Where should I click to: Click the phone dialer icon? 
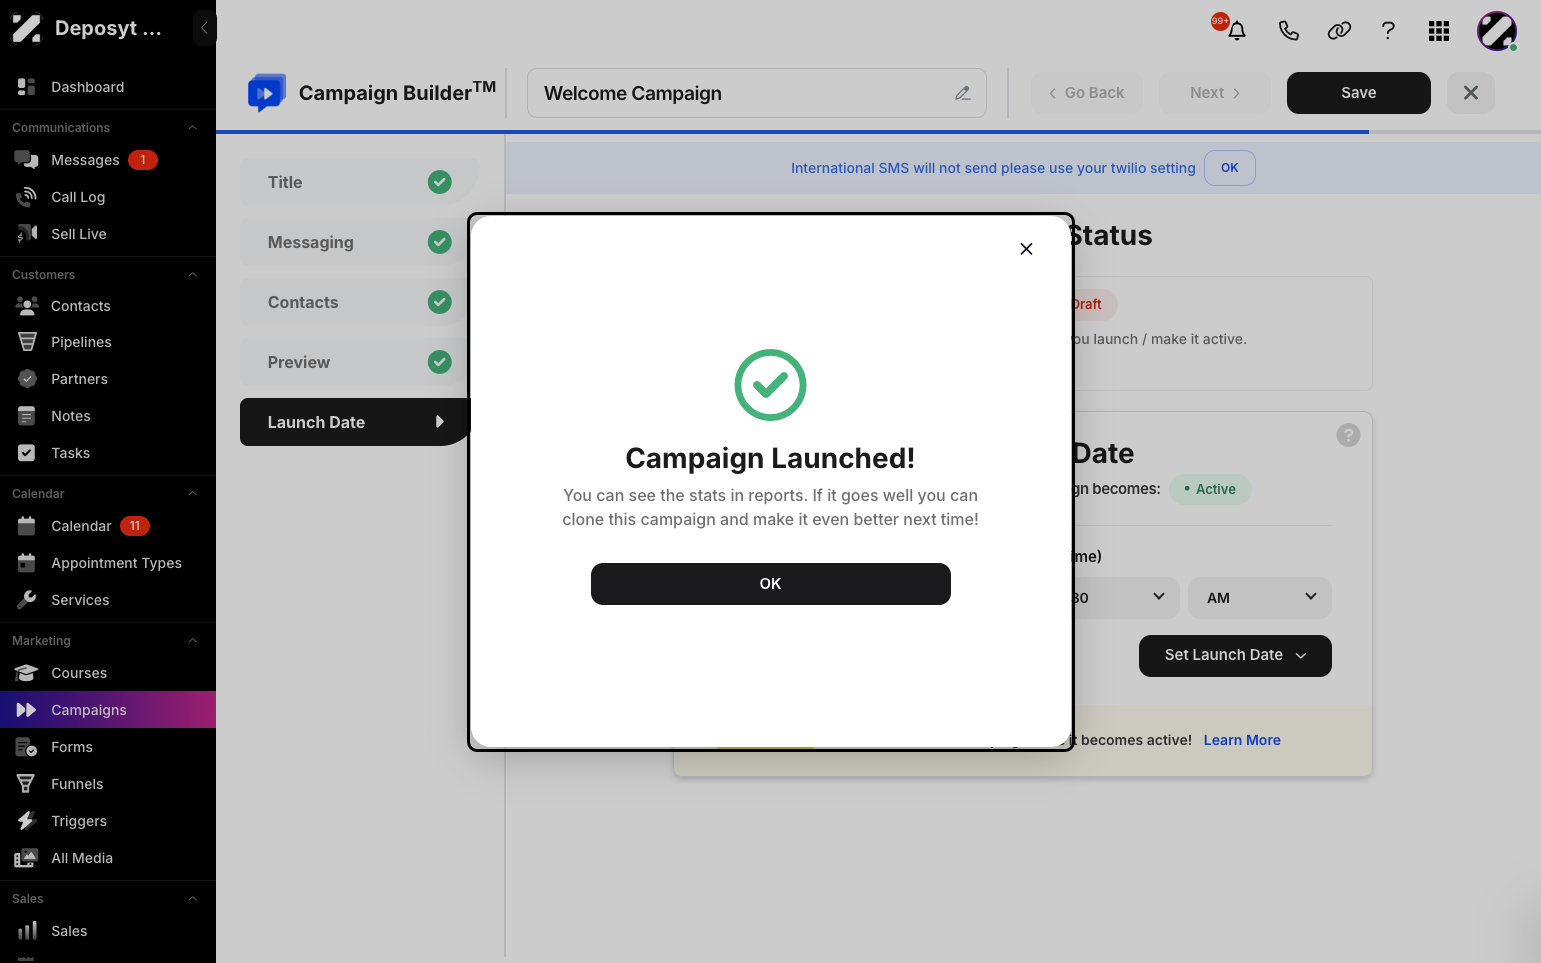click(1288, 31)
